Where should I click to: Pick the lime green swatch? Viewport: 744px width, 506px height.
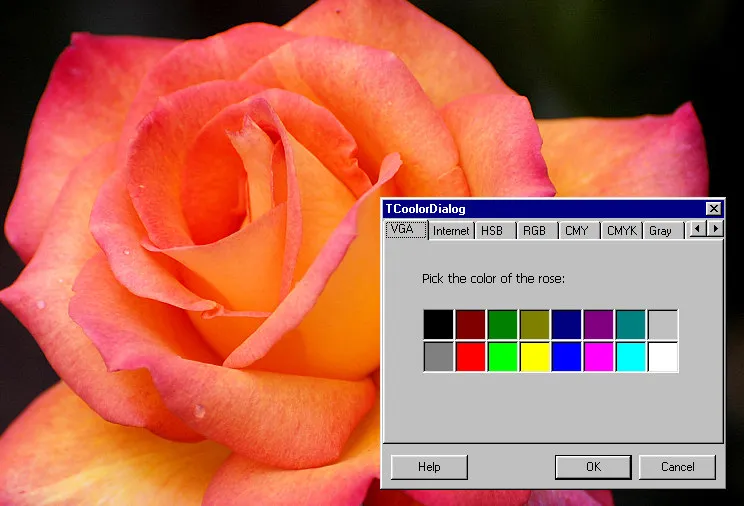(x=502, y=357)
